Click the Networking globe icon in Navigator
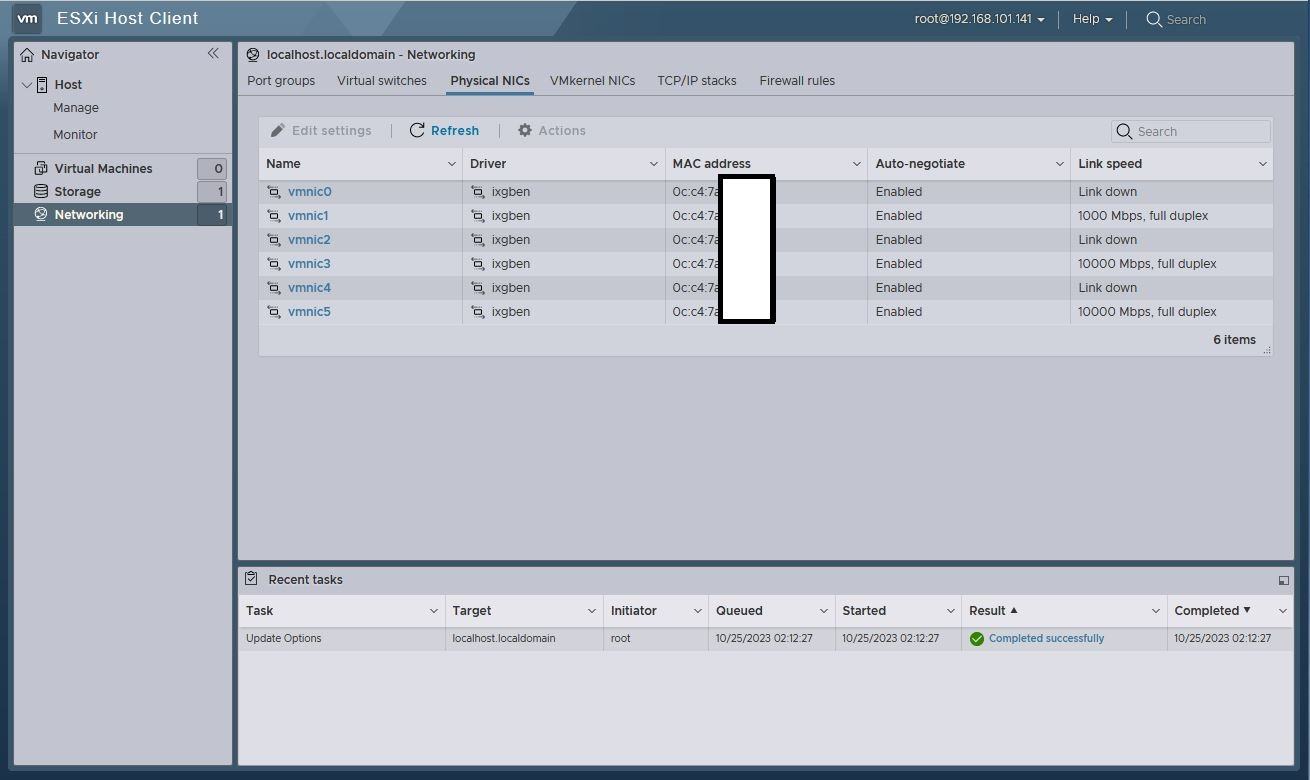This screenshot has width=1310, height=780. point(41,214)
